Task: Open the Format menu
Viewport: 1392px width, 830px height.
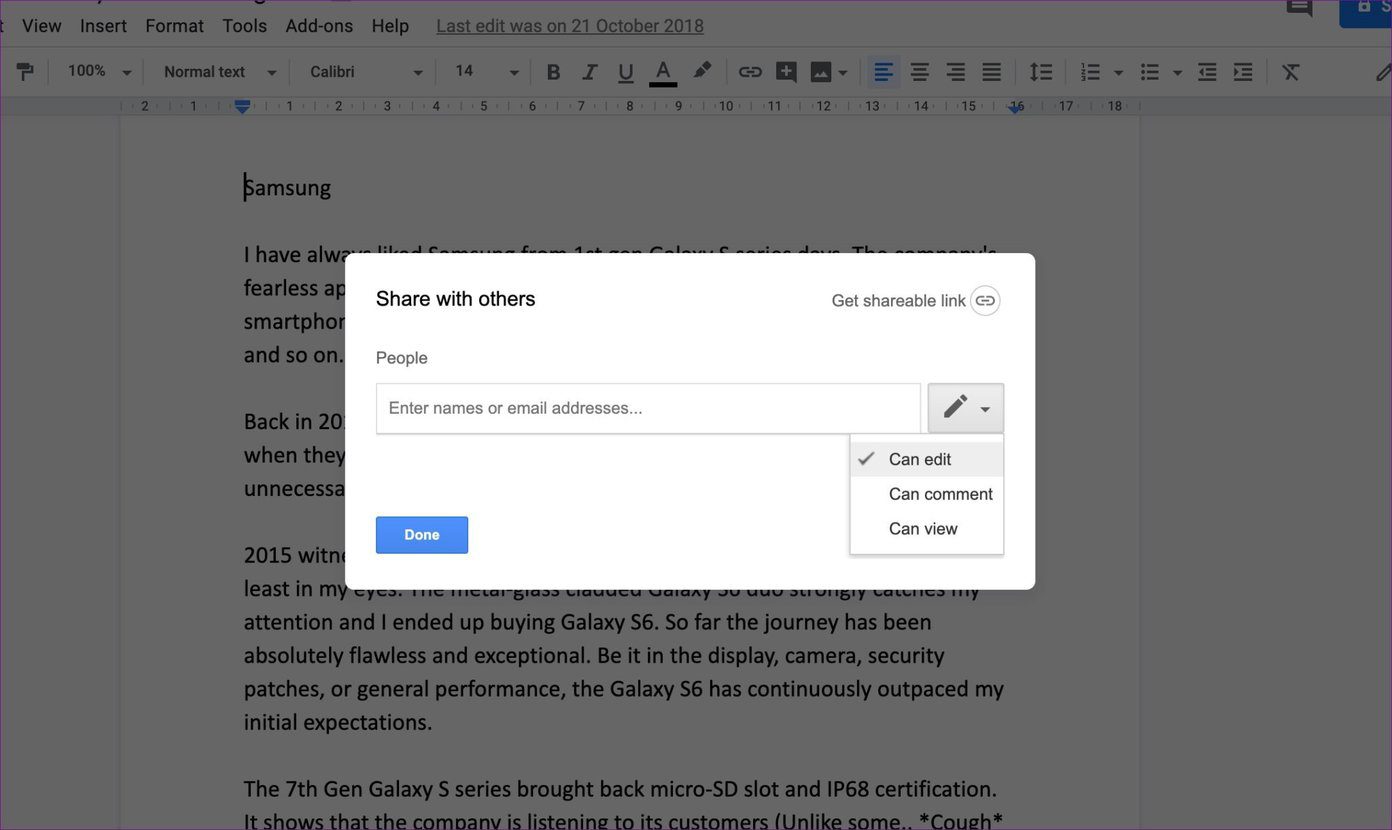Action: click(174, 26)
